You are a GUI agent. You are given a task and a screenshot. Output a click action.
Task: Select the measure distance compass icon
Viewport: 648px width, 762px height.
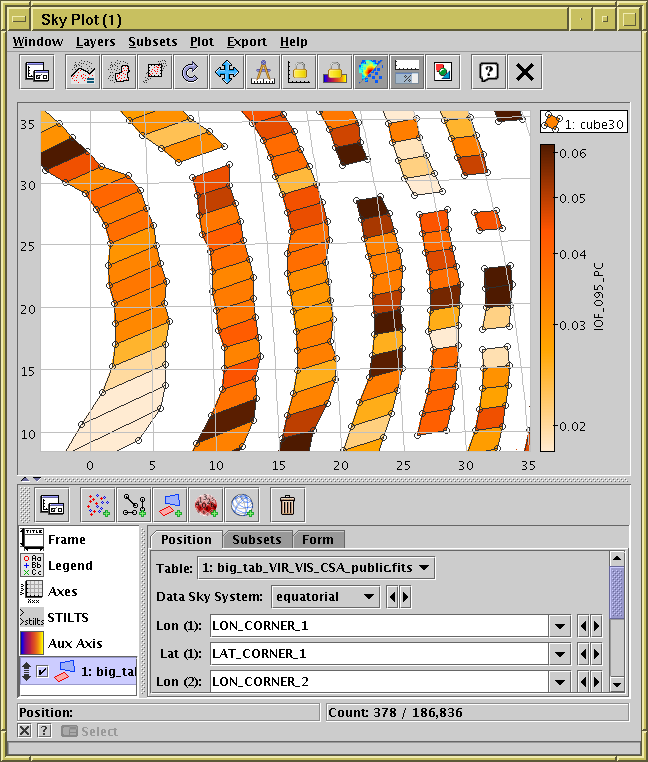click(263, 72)
